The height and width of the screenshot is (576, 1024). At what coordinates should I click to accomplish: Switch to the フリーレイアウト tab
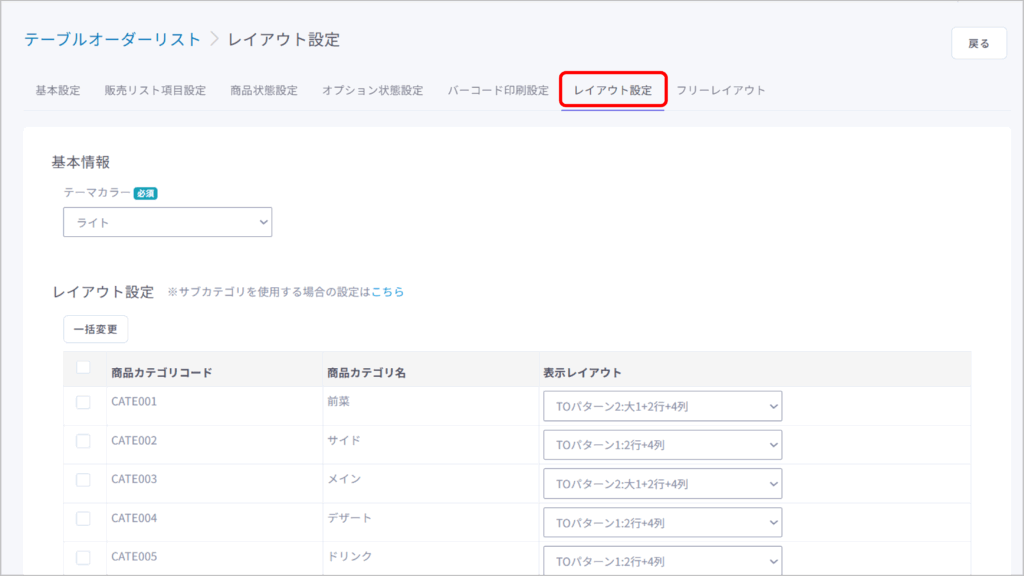coord(721,90)
